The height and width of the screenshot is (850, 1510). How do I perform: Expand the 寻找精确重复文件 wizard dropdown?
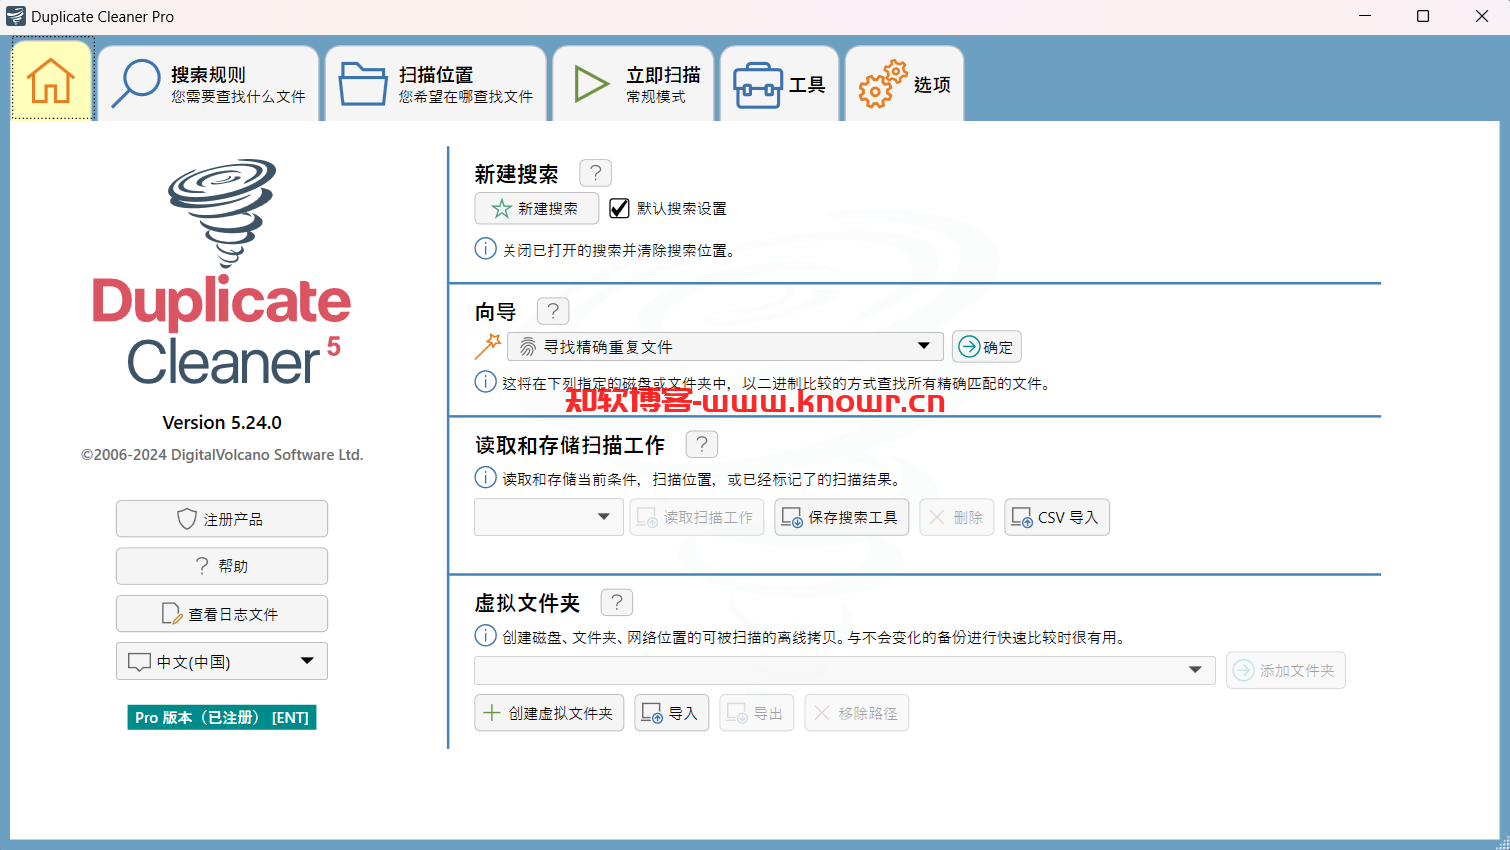coord(726,346)
